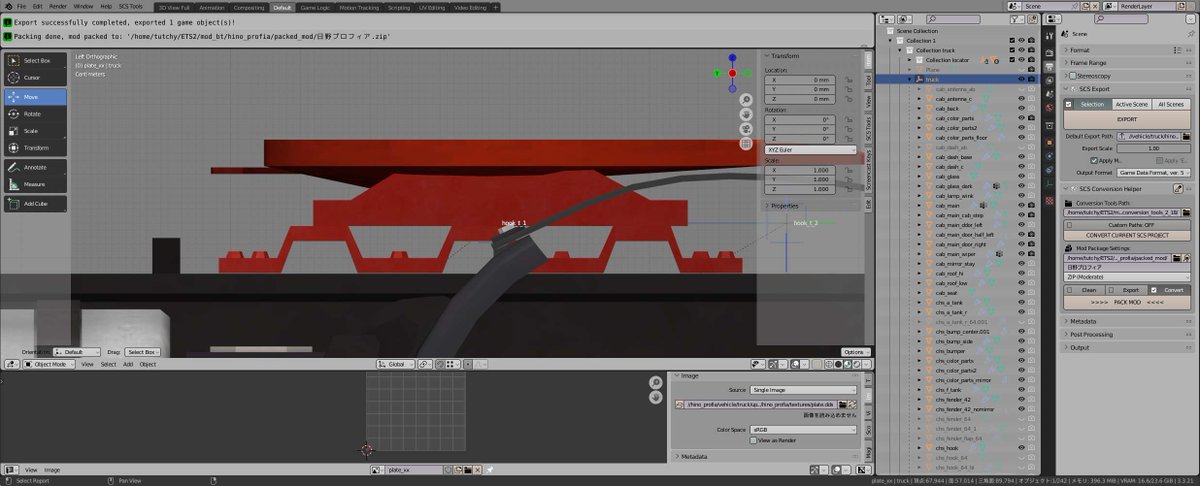Enable View as Render checkbox
This screenshot has height=486, width=1200.
click(x=753, y=440)
